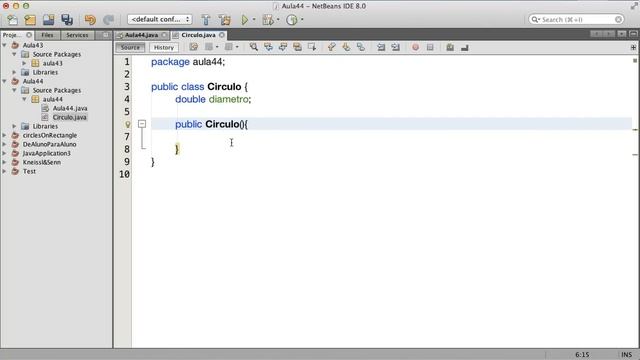The image size is (640, 360).
Task: Click the Source view button
Action: click(130, 47)
